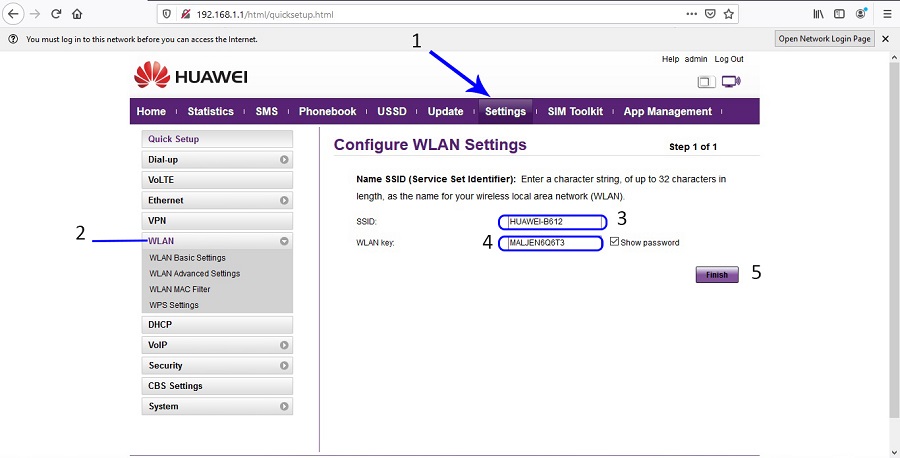900x458 pixels.
Task: Click the captive portal question mark icon
Action: [x=13, y=39]
